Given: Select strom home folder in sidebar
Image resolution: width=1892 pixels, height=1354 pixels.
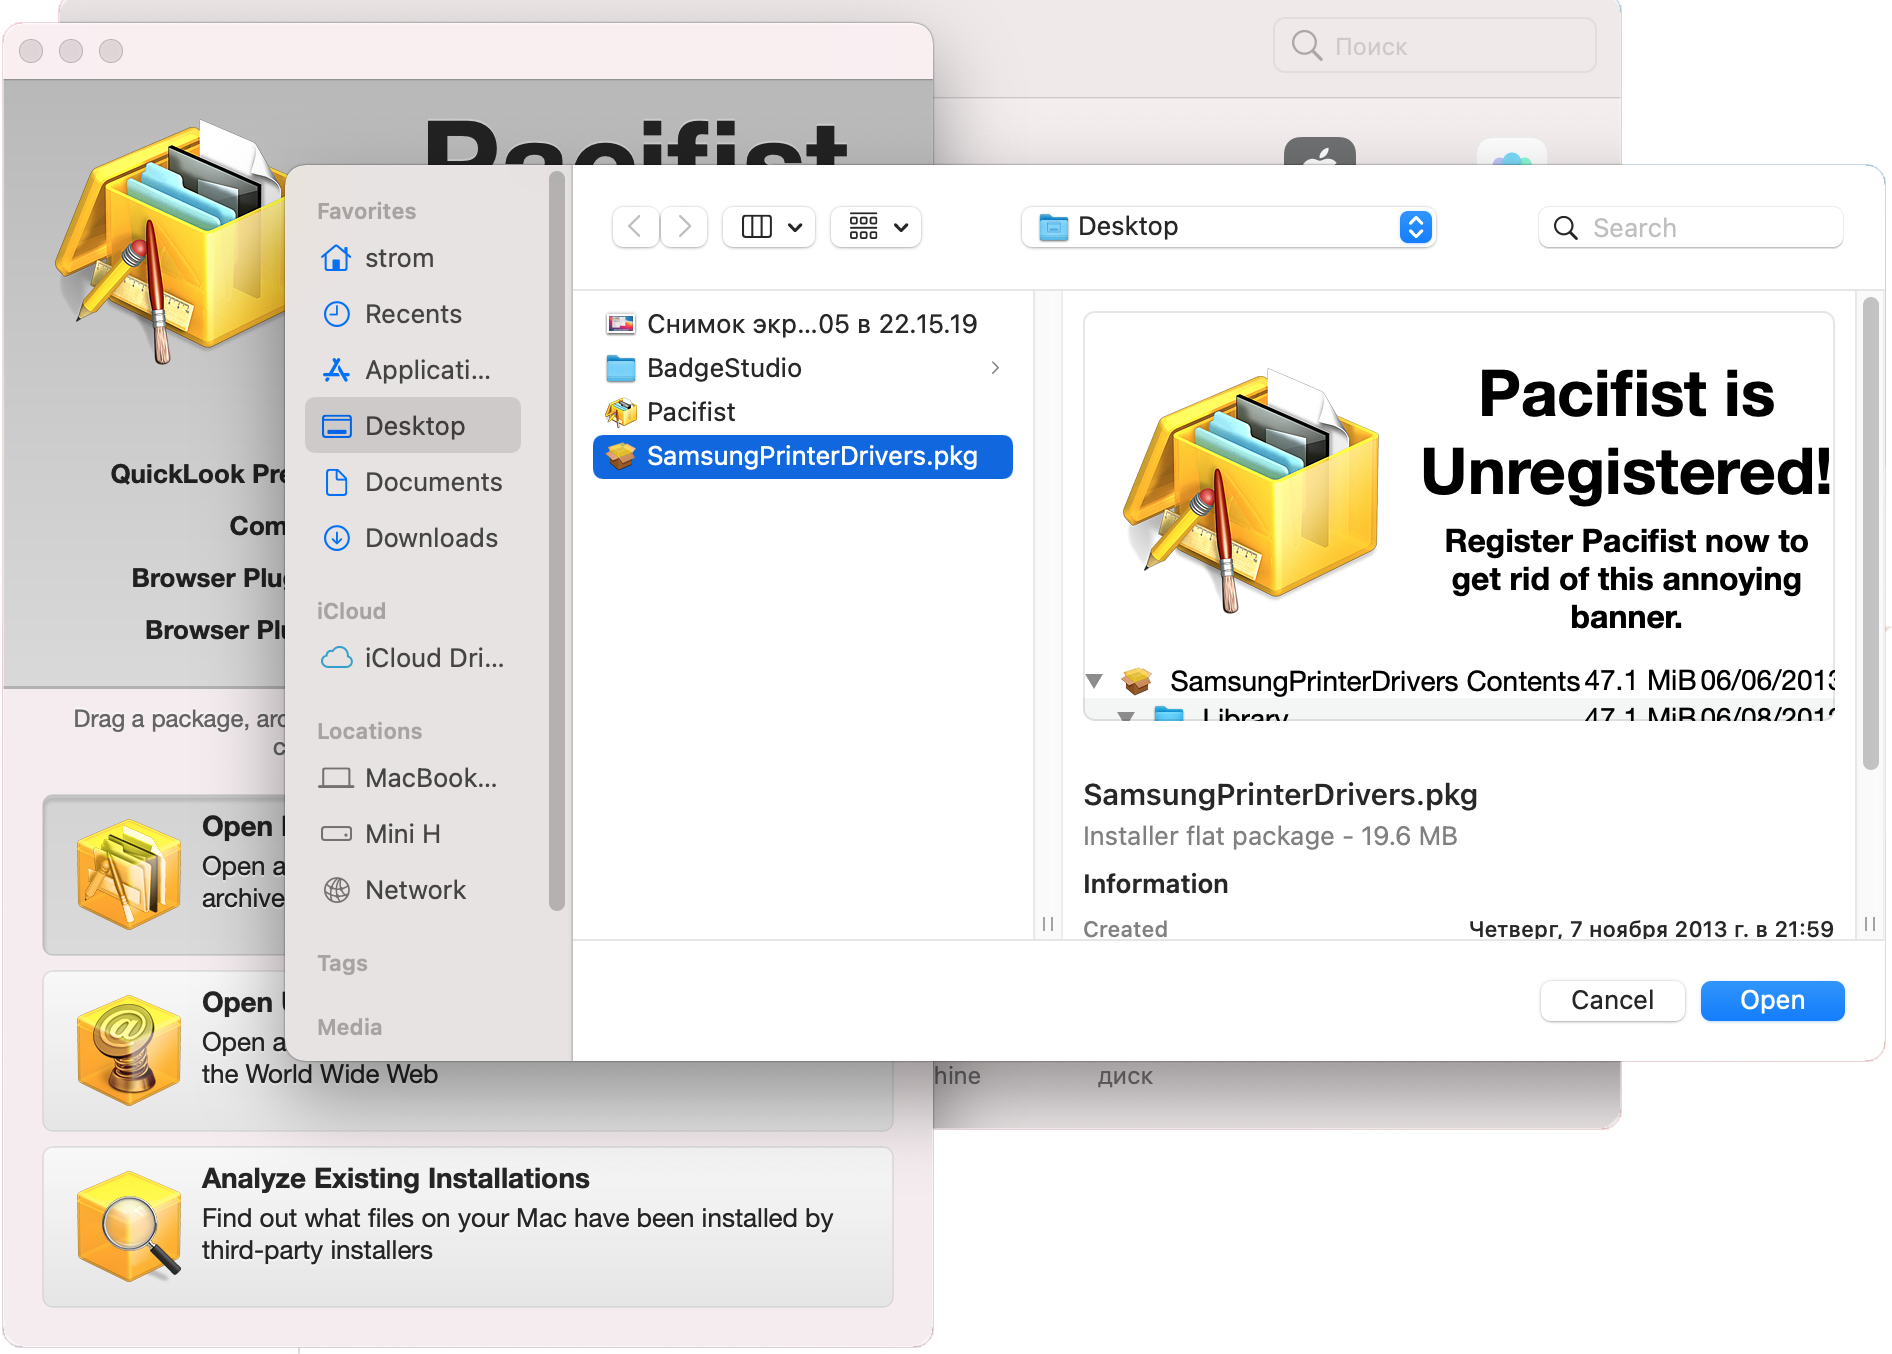Looking at the screenshot, I should point(413,258).
